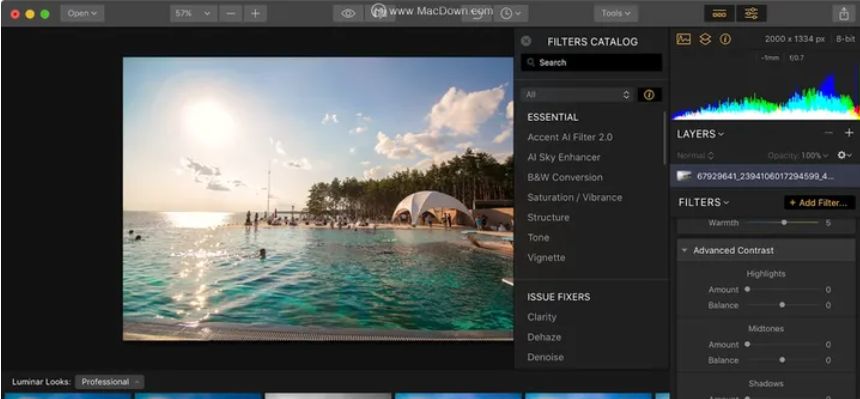This screenshot has height=399, width=860.
Task: Collapse the Advanced Contrast filter section
Action: point(684,250)
